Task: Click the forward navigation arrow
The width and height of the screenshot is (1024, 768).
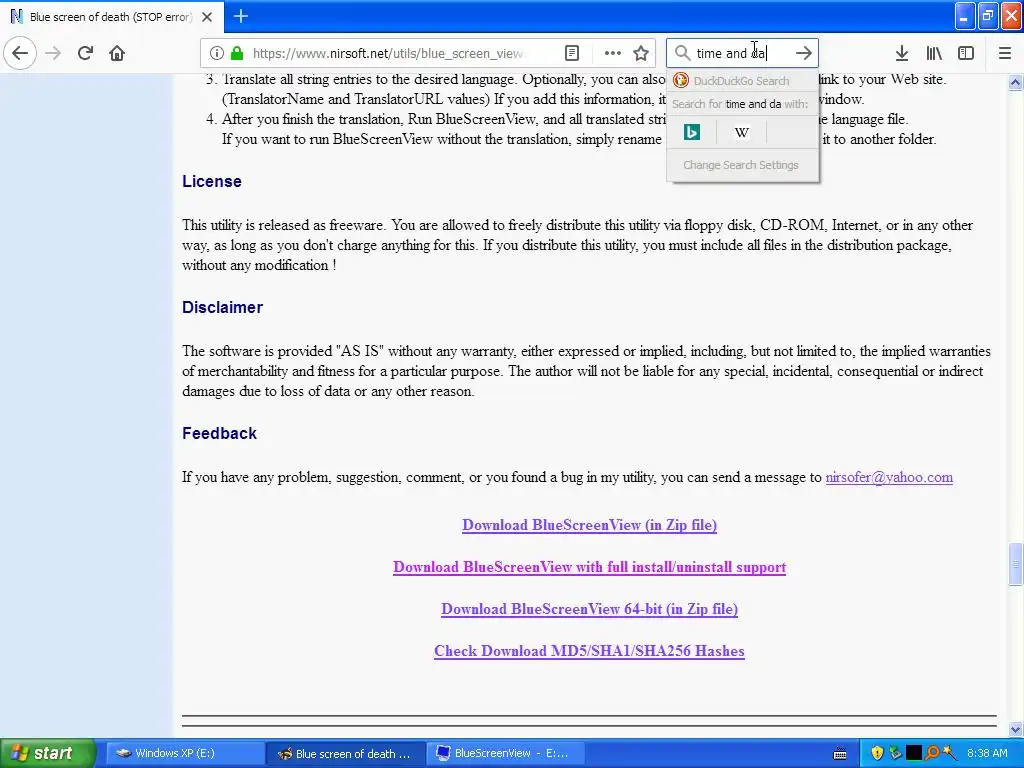Action: (x=53, y=53)
